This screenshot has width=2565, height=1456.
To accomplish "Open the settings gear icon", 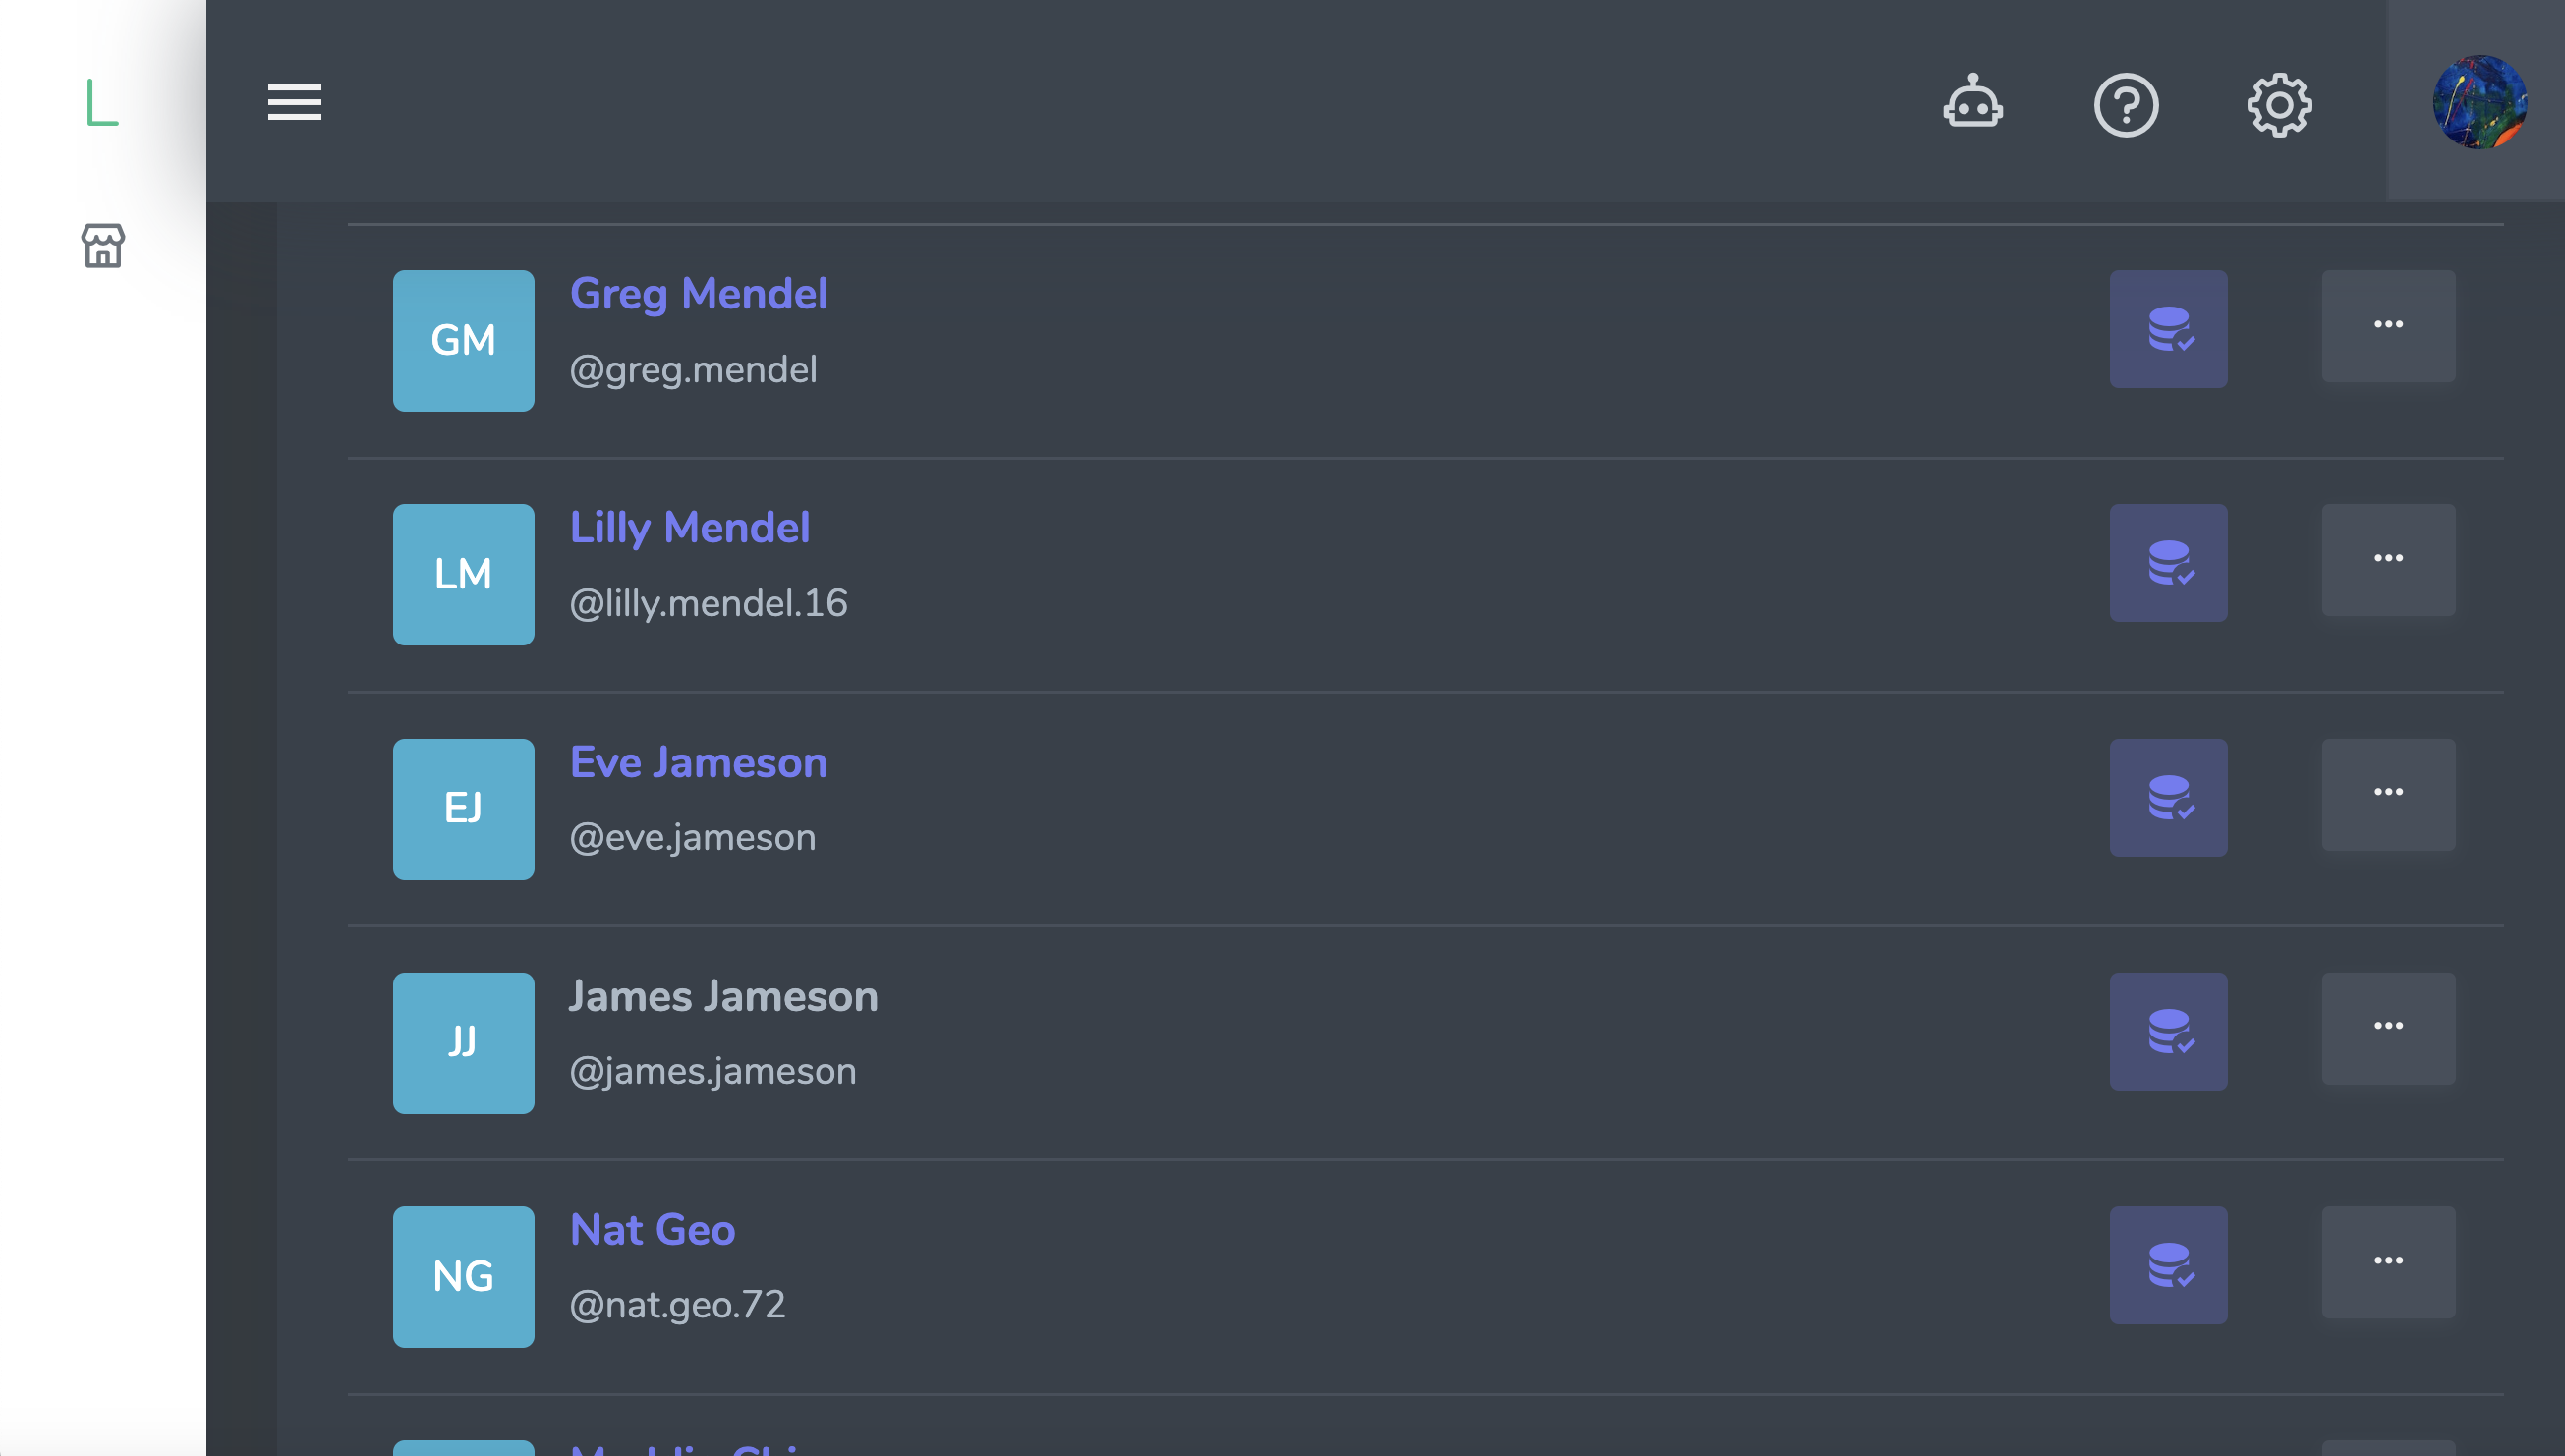I will click(x=2279, y=104).
